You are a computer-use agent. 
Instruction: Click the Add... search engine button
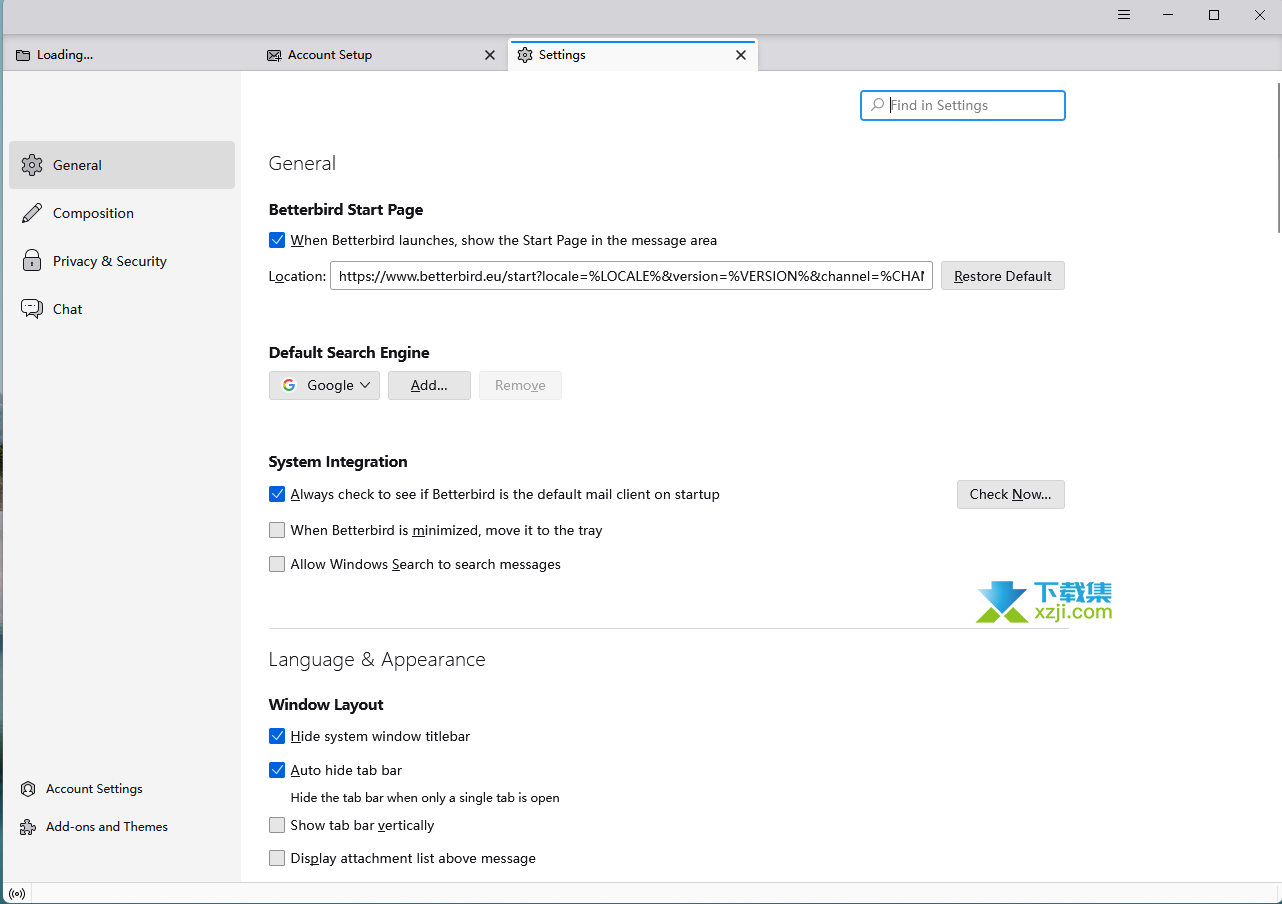coord(429,385)
